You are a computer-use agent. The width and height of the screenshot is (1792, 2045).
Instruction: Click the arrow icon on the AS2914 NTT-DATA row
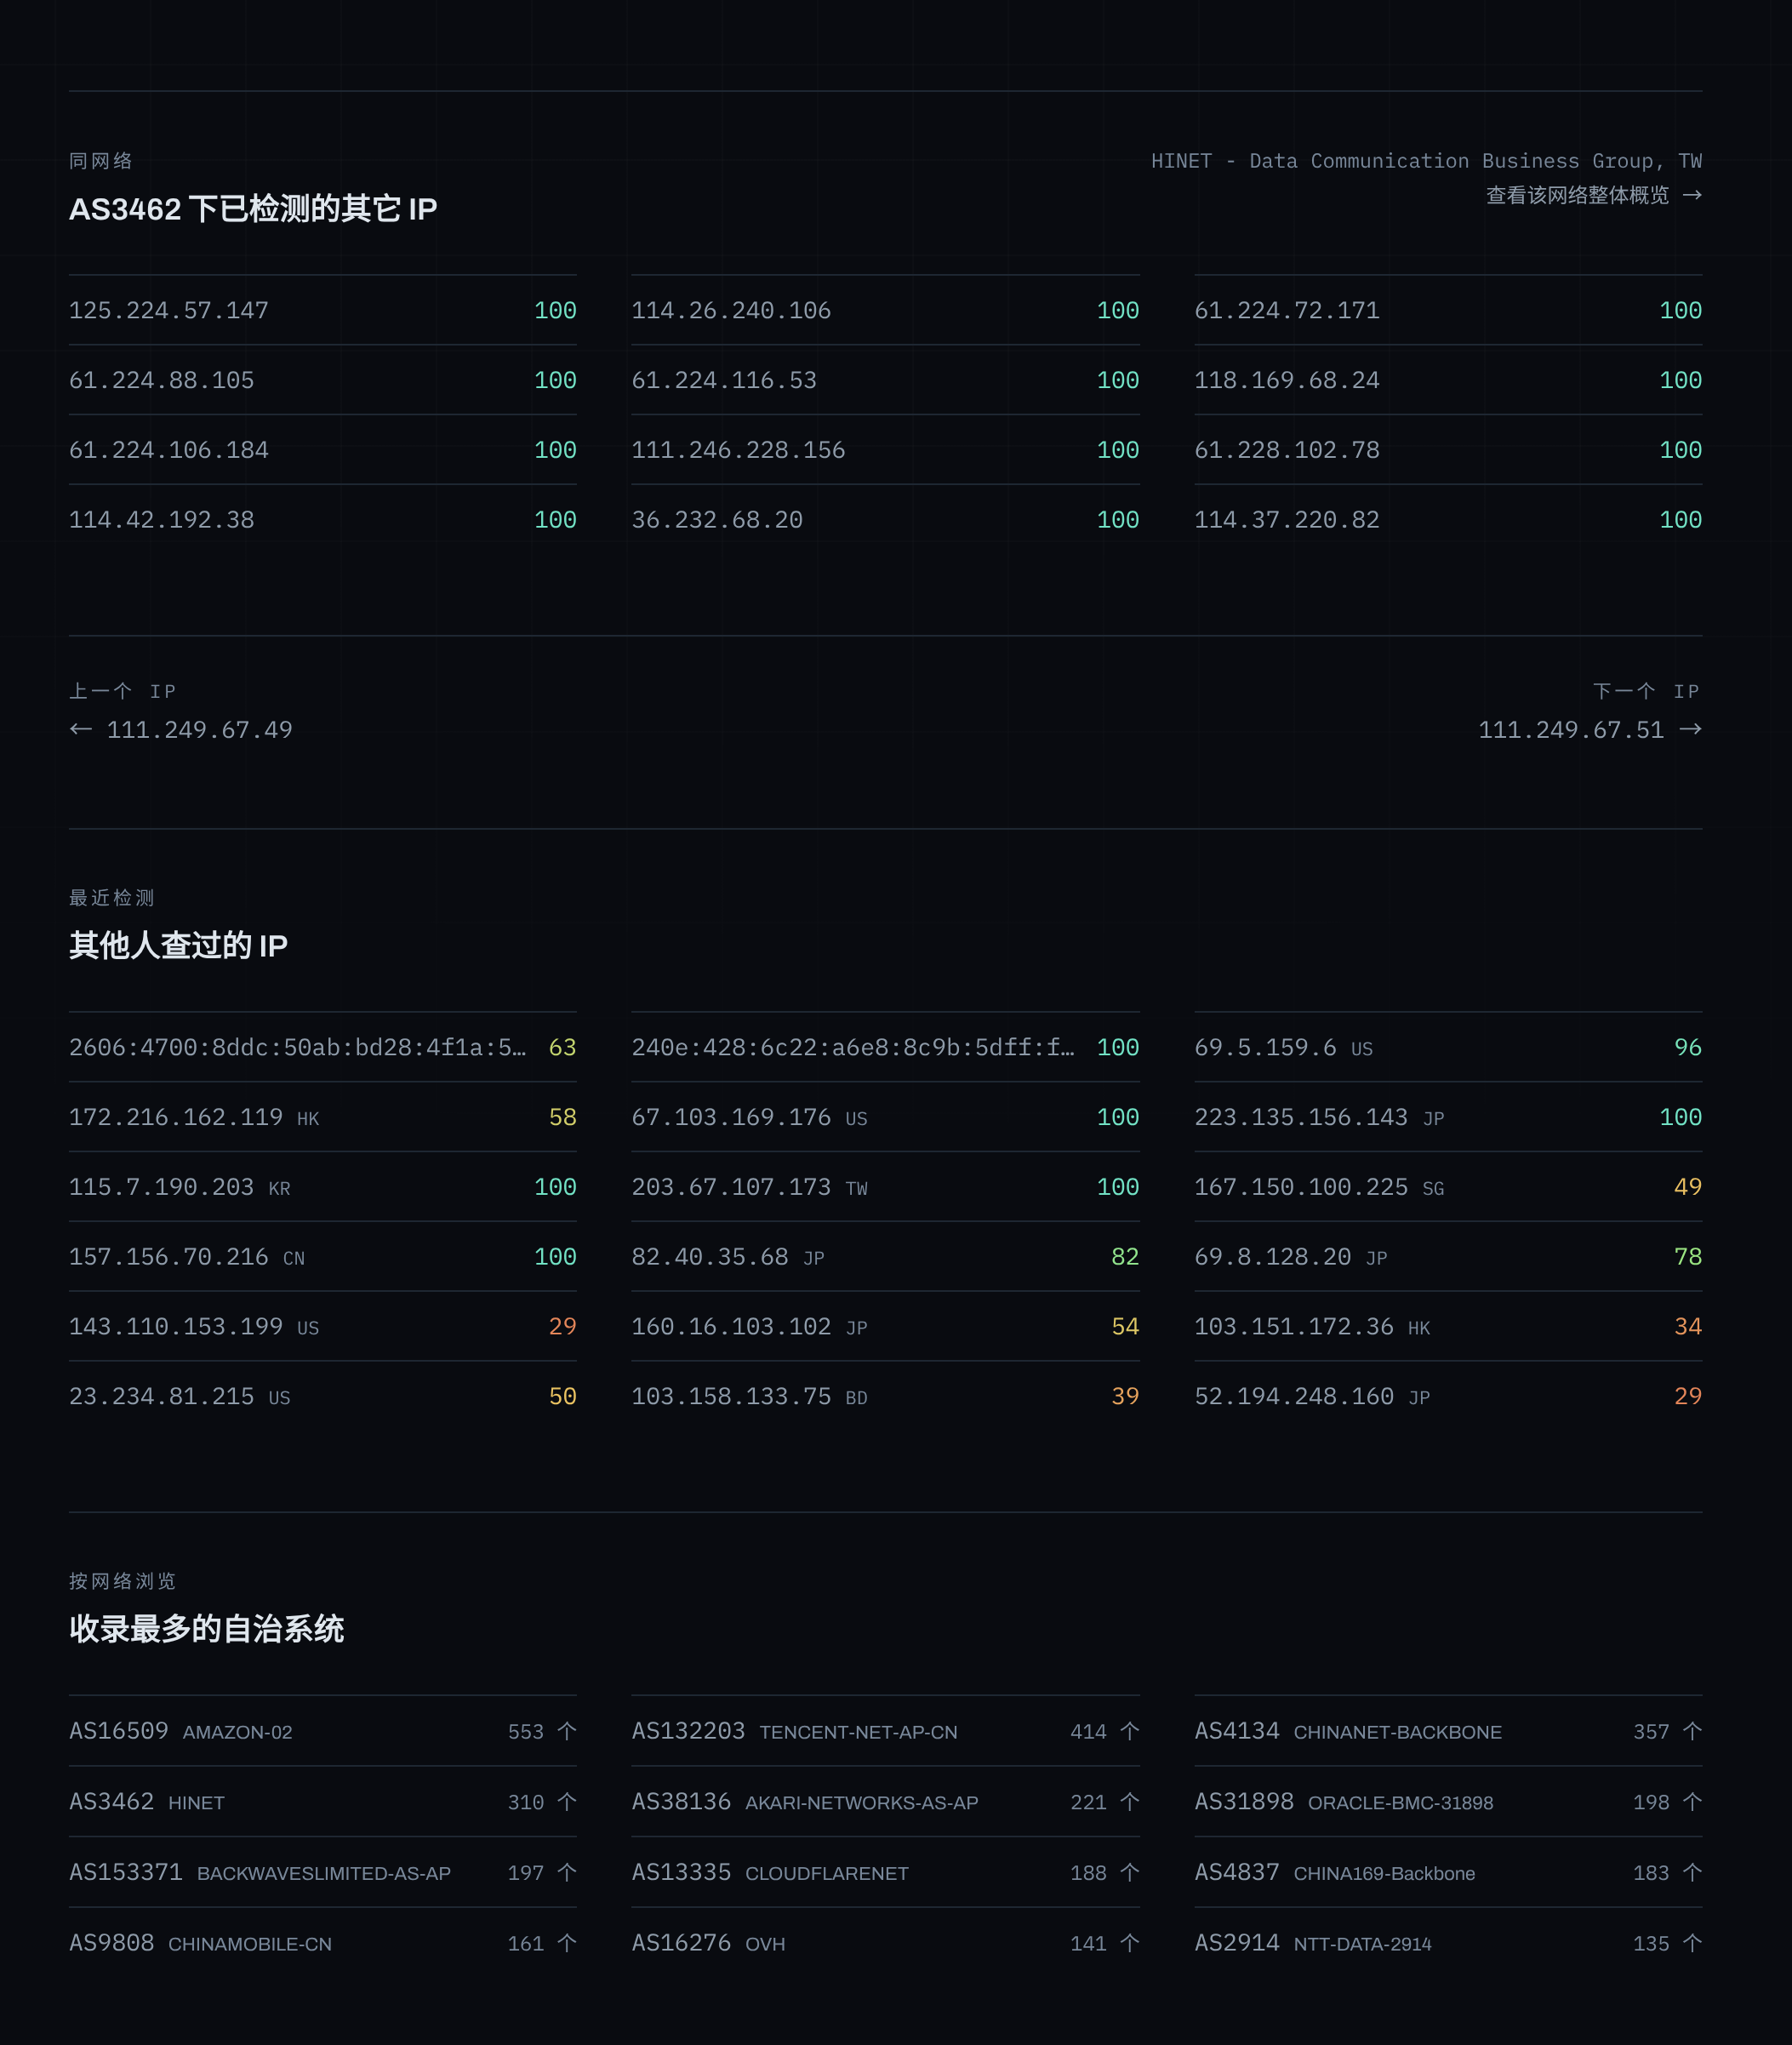pyautogui.click(x=1692, y=1943)
